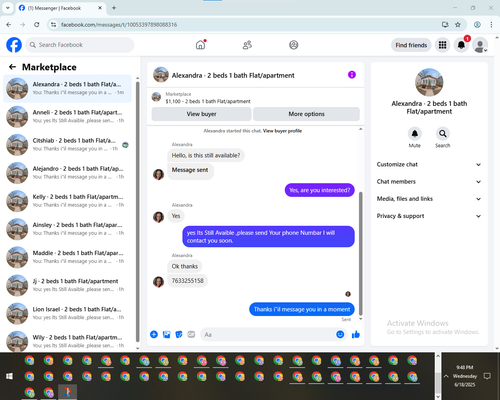Click the 'Ok thanks' message
The width and height of the screenshot is (500, 400).
pos(185,266)
